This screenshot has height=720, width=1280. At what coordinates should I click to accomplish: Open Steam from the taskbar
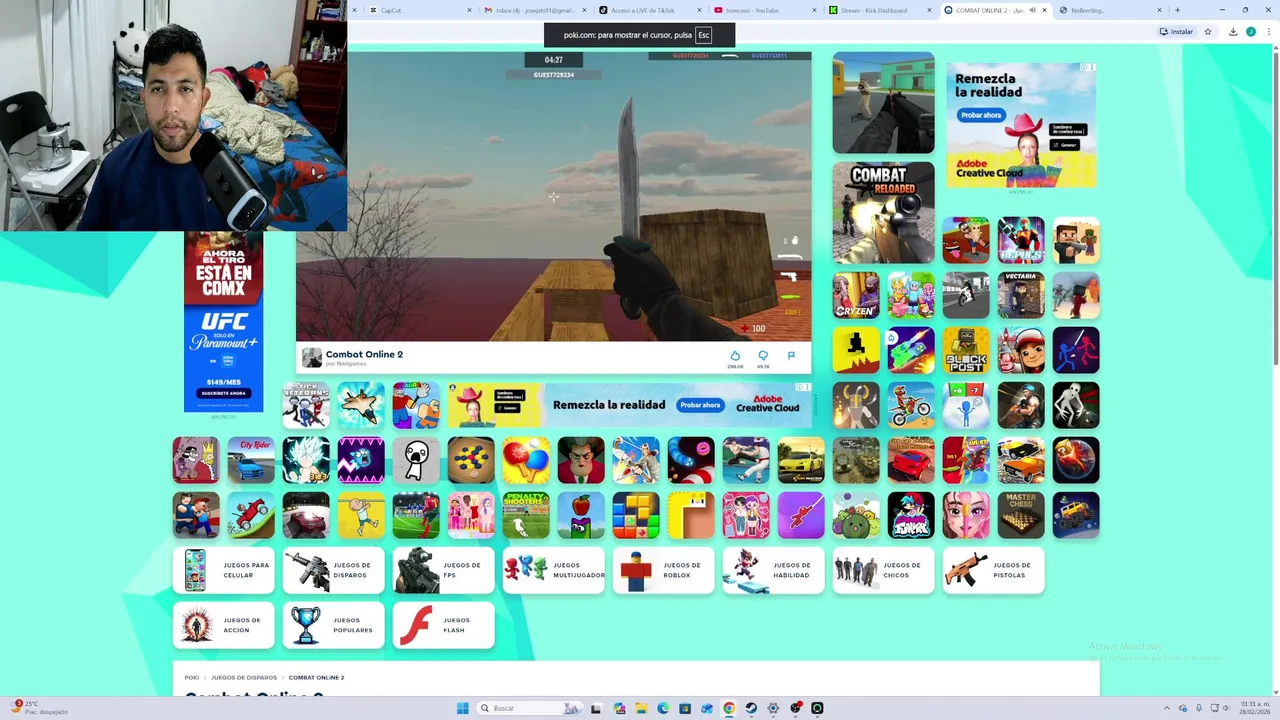(x=751, y=708)
